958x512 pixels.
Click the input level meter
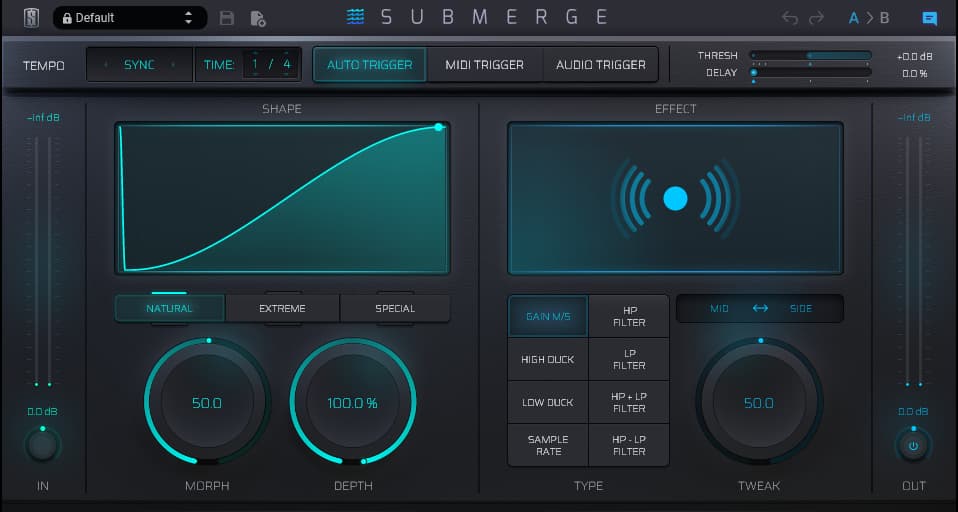point(43,261)
